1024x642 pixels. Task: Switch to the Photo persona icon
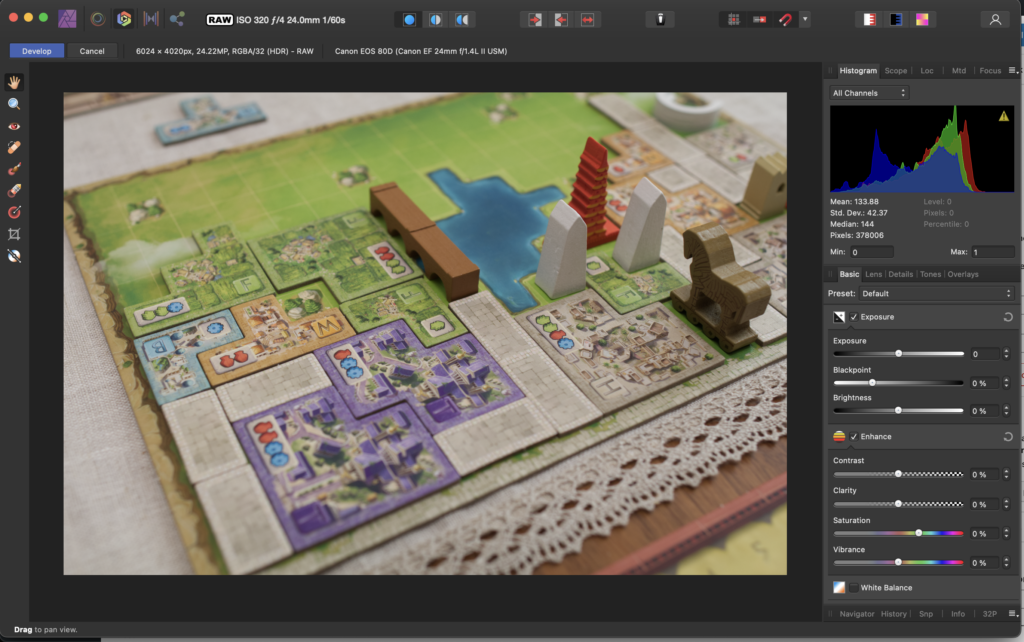pos(67,19)
